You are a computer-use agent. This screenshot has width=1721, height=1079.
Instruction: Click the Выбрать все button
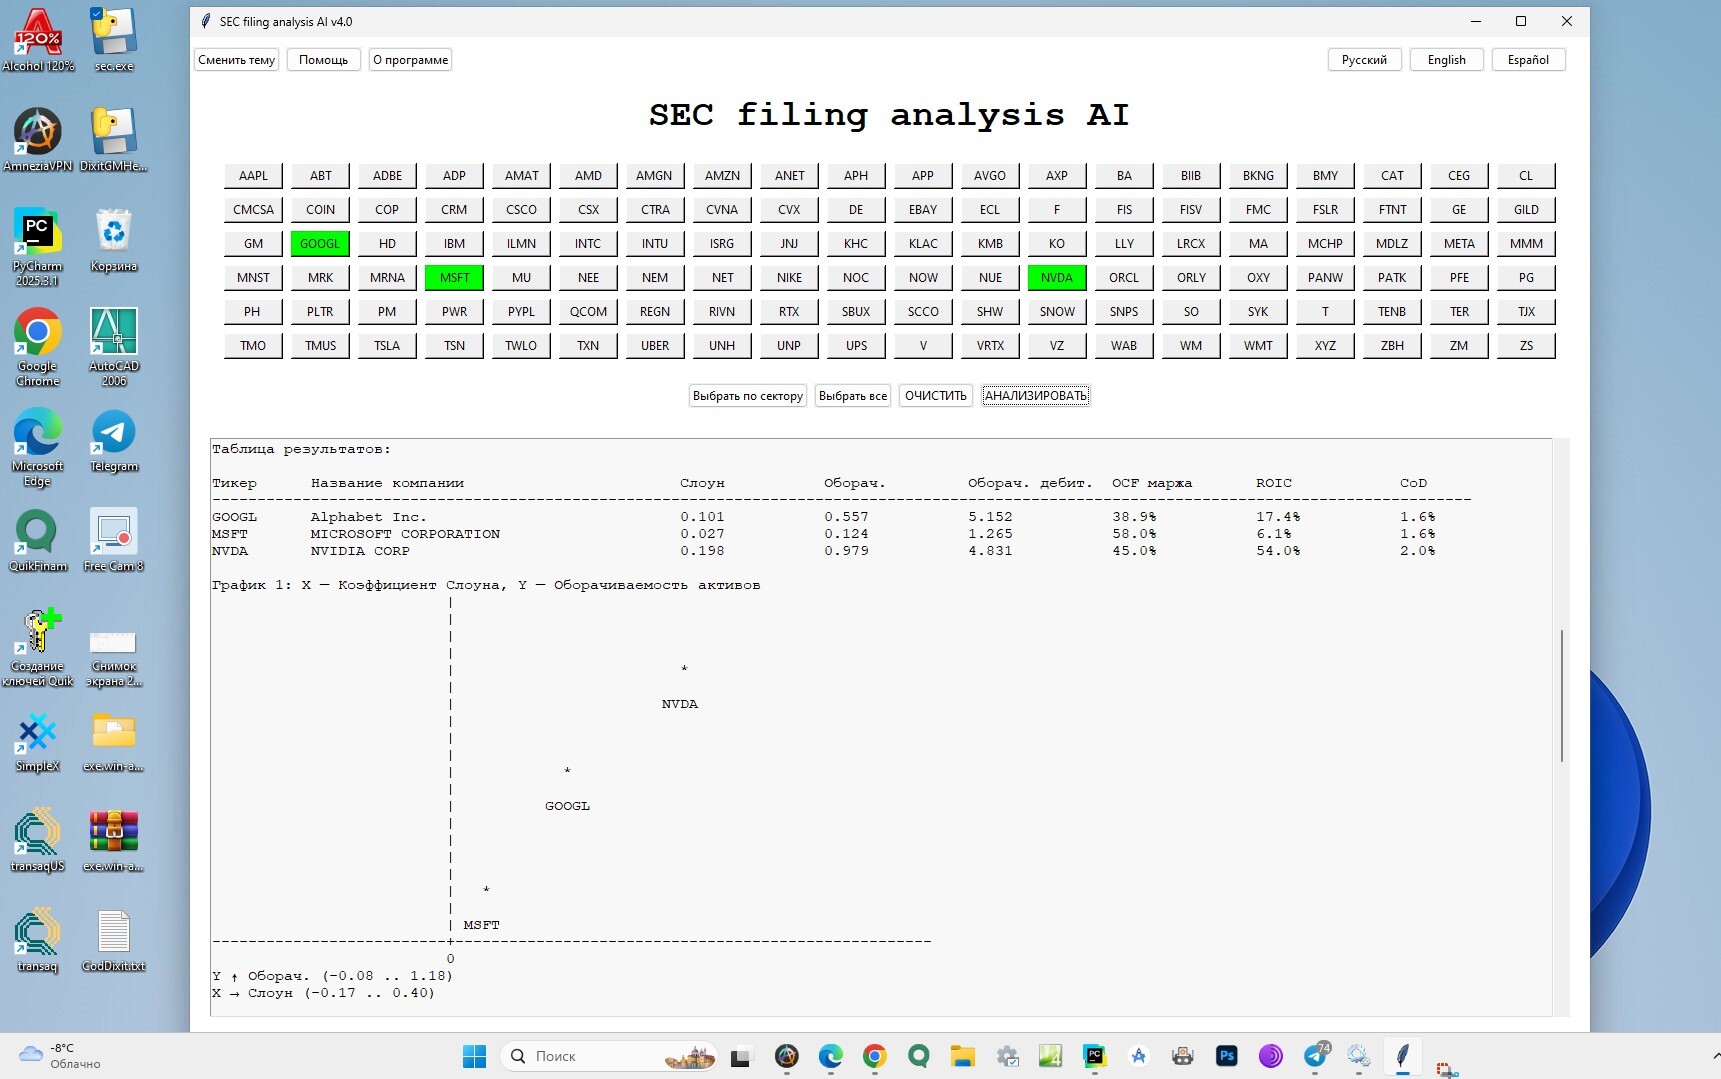(853, 396)
